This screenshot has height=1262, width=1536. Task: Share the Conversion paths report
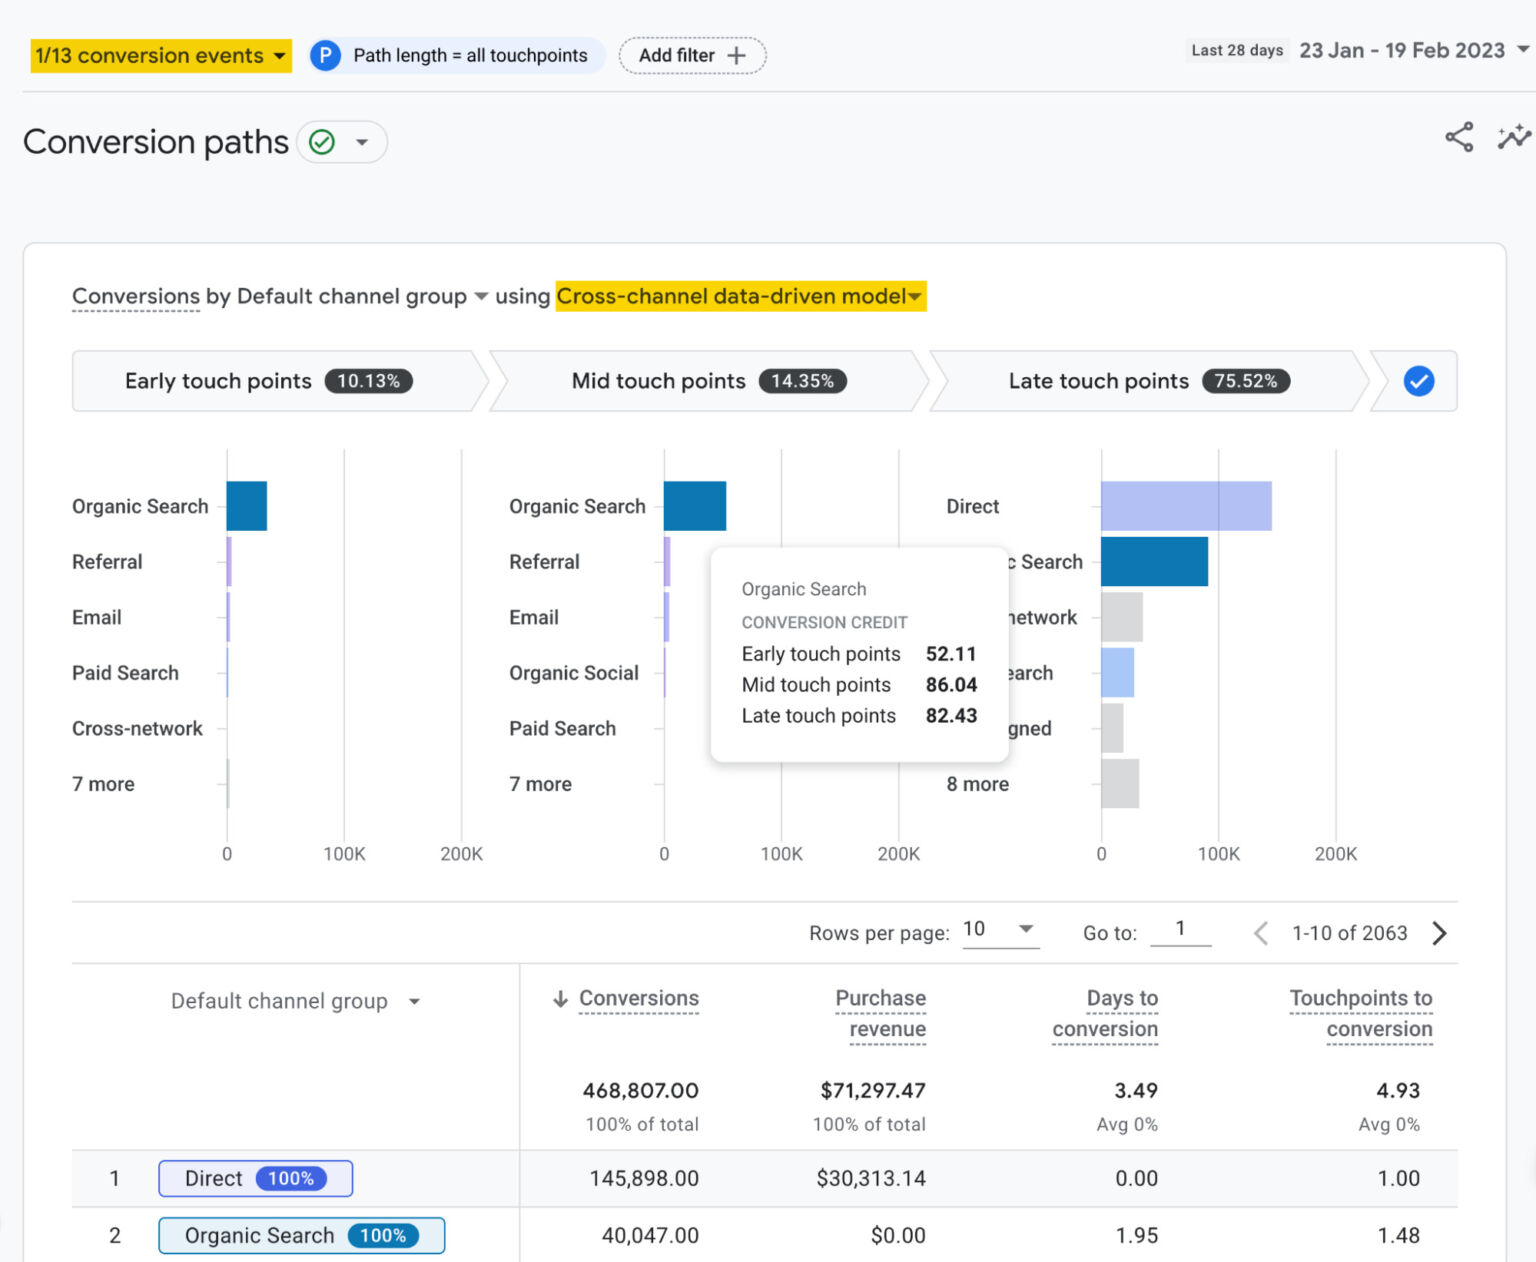1459,137
